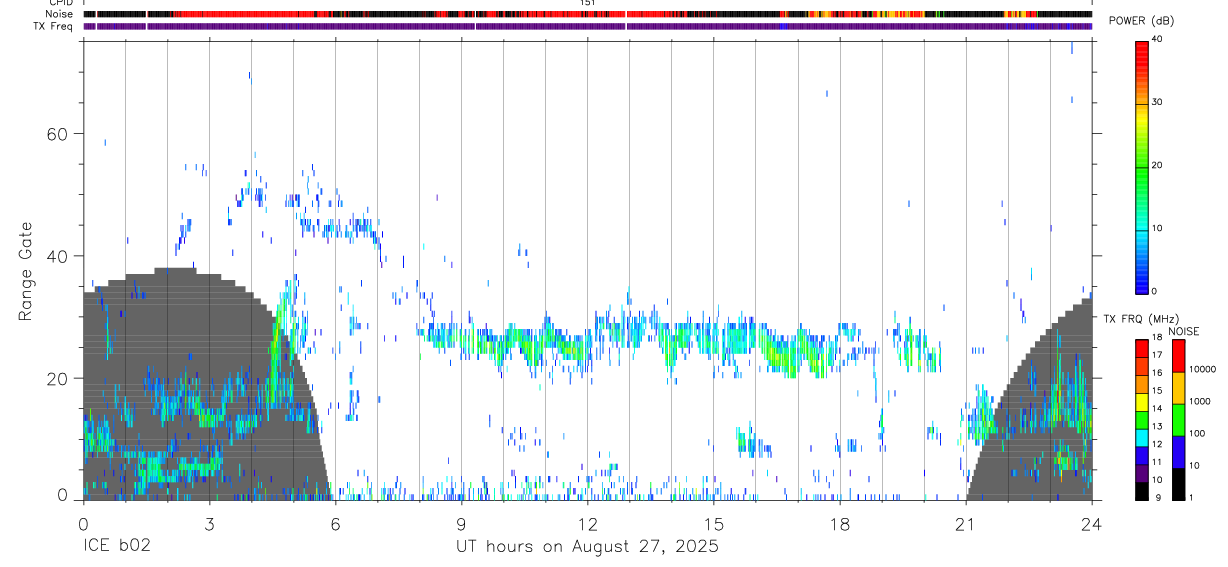
Task: Click the 21 tick on UT hours axis
Action: pyautogui.click(x=965, y=524)
